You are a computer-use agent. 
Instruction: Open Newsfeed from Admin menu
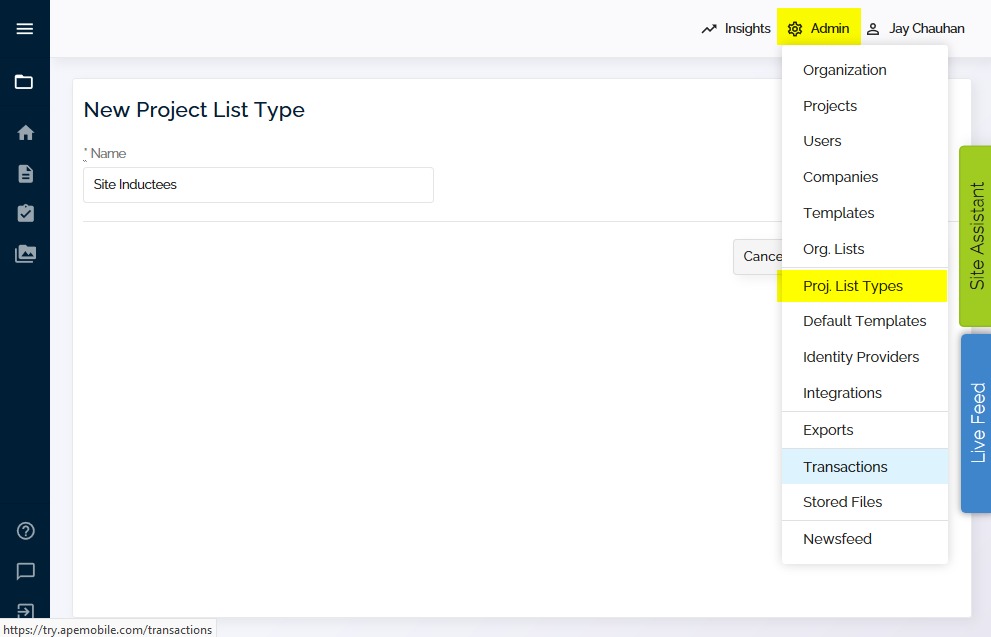pos(865,540)
